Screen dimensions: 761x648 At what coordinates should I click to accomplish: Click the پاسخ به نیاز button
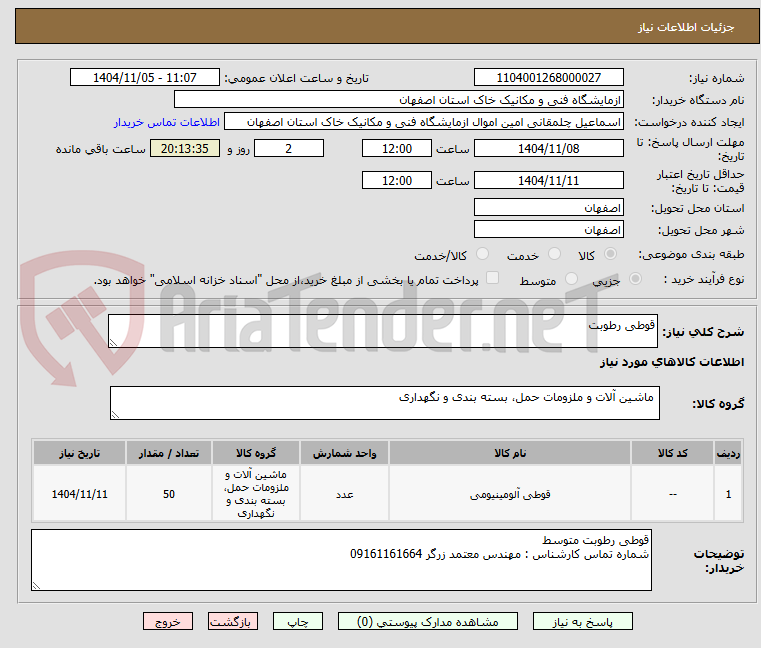(x=582, y=621)
